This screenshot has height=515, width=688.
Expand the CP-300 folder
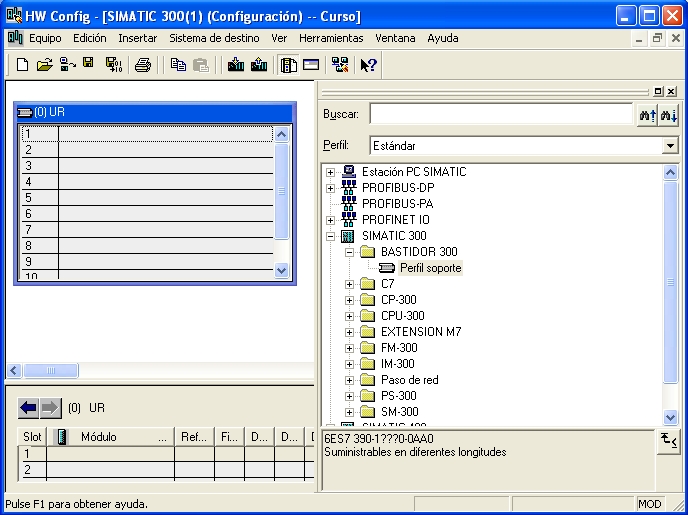(349, 300)
